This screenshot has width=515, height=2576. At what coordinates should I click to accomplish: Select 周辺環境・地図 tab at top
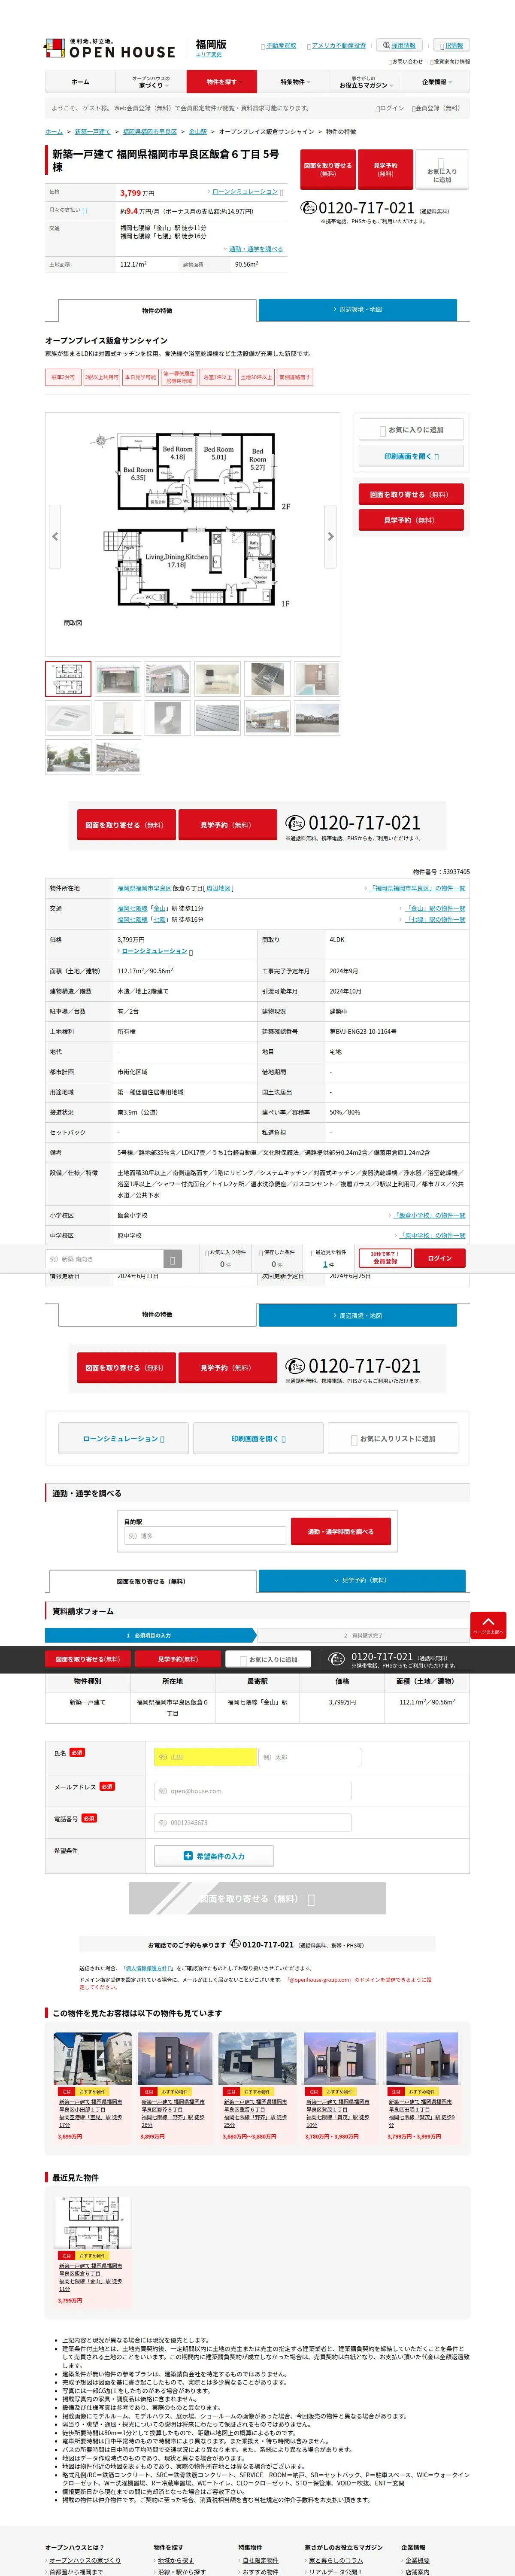(358, 310)
